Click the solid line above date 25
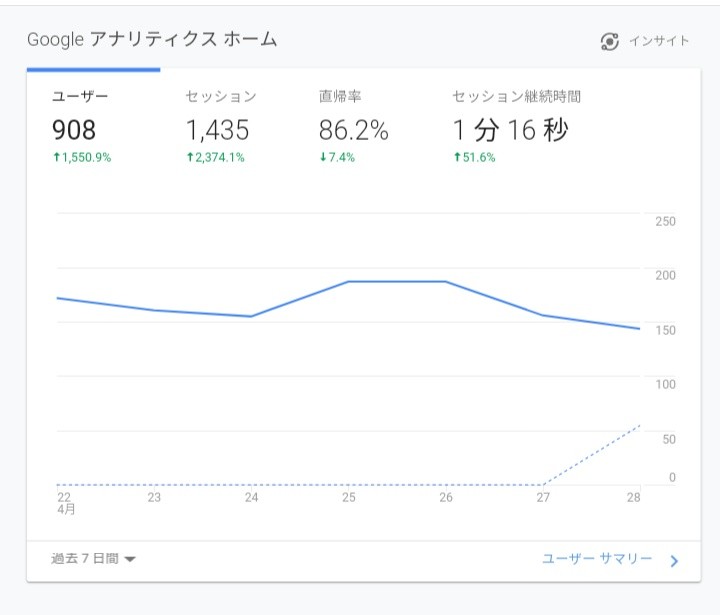The width and height of the screenshot is (720, 615). [349, 282]
